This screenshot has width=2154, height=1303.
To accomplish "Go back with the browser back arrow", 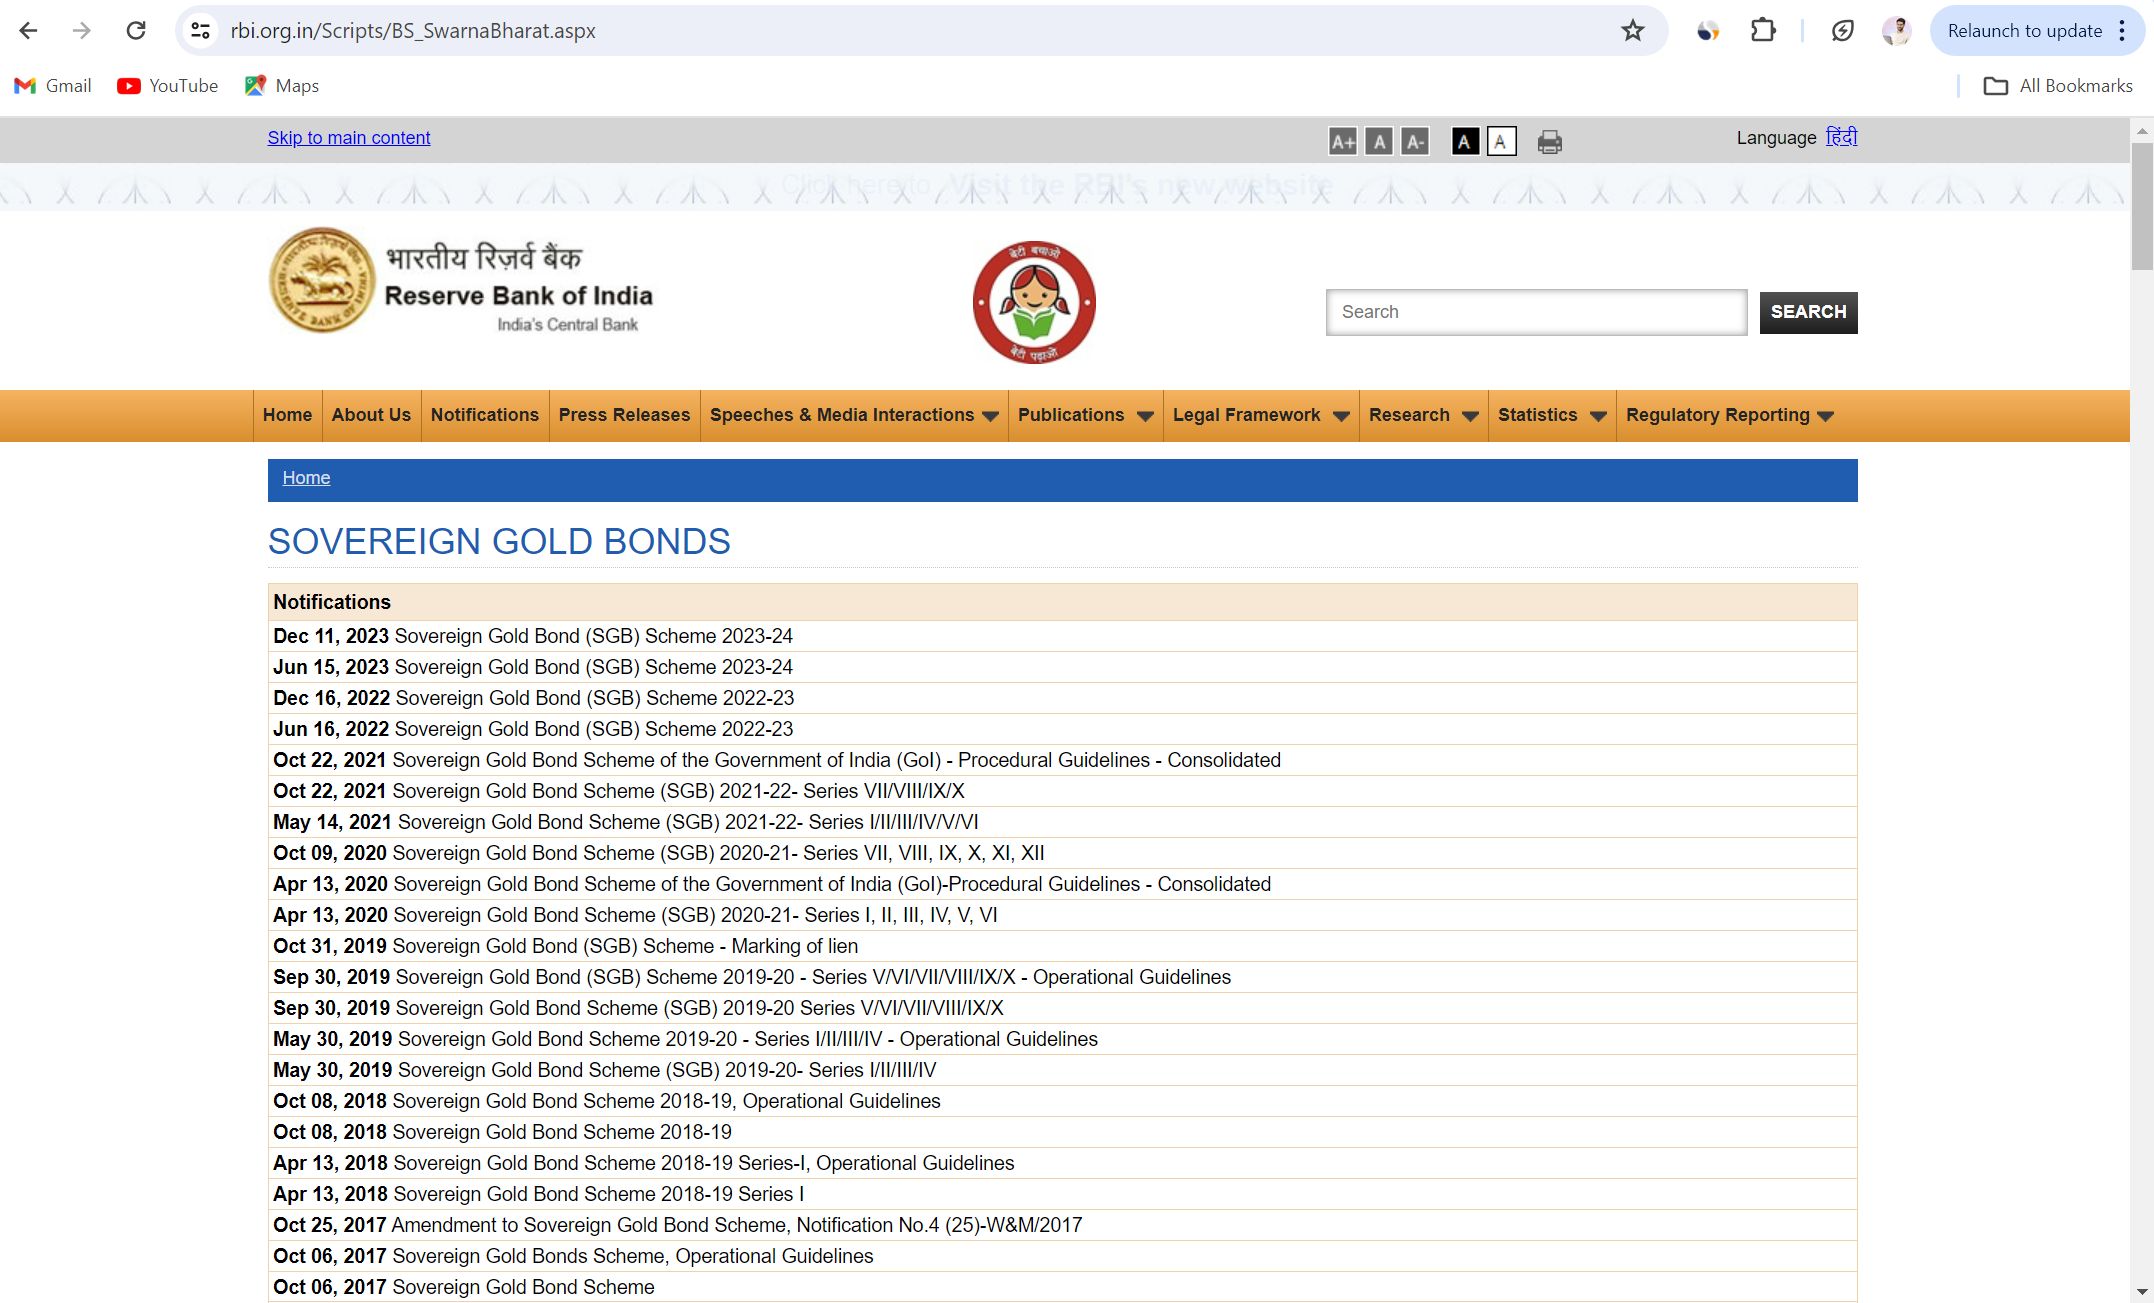I will click(28, 31).
